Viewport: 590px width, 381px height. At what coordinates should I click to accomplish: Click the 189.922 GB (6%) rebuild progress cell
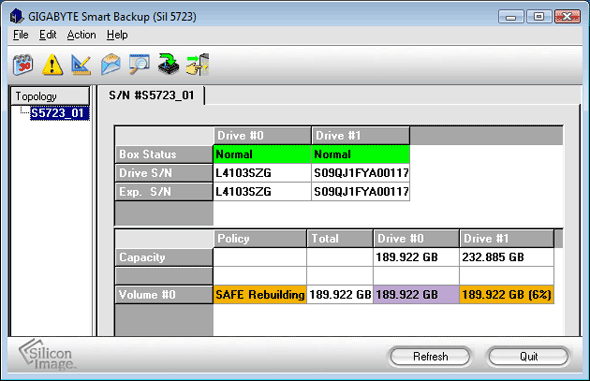click(506, 294)
